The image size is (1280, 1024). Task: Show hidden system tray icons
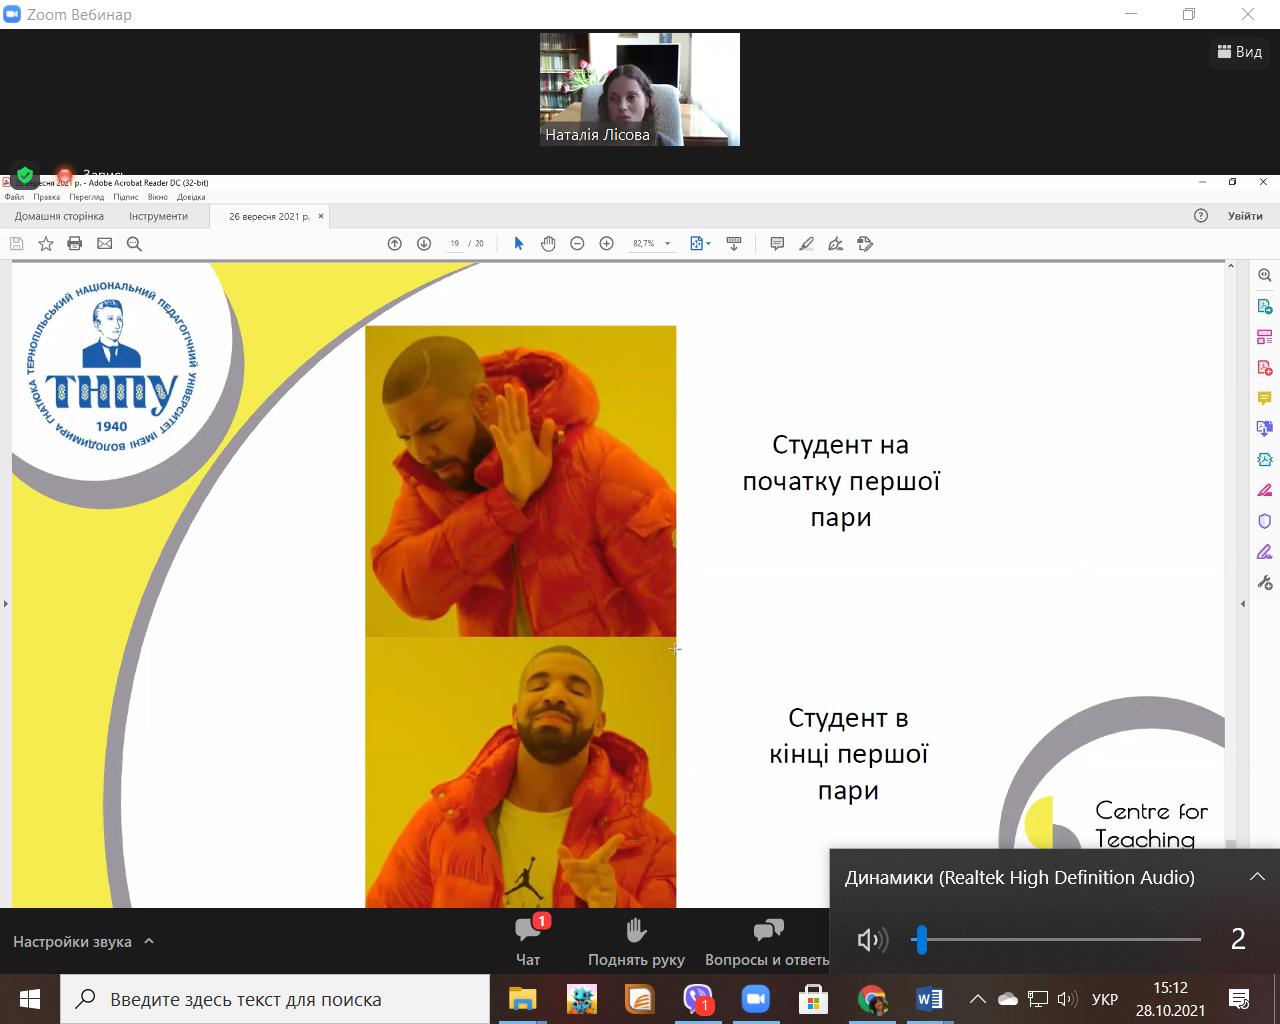coord(978,999)
